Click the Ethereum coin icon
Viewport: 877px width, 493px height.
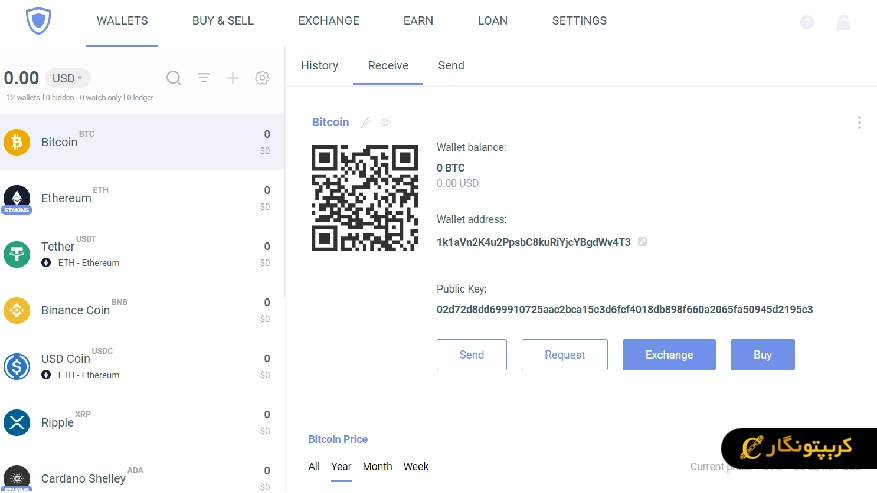[x=17, y=198]
